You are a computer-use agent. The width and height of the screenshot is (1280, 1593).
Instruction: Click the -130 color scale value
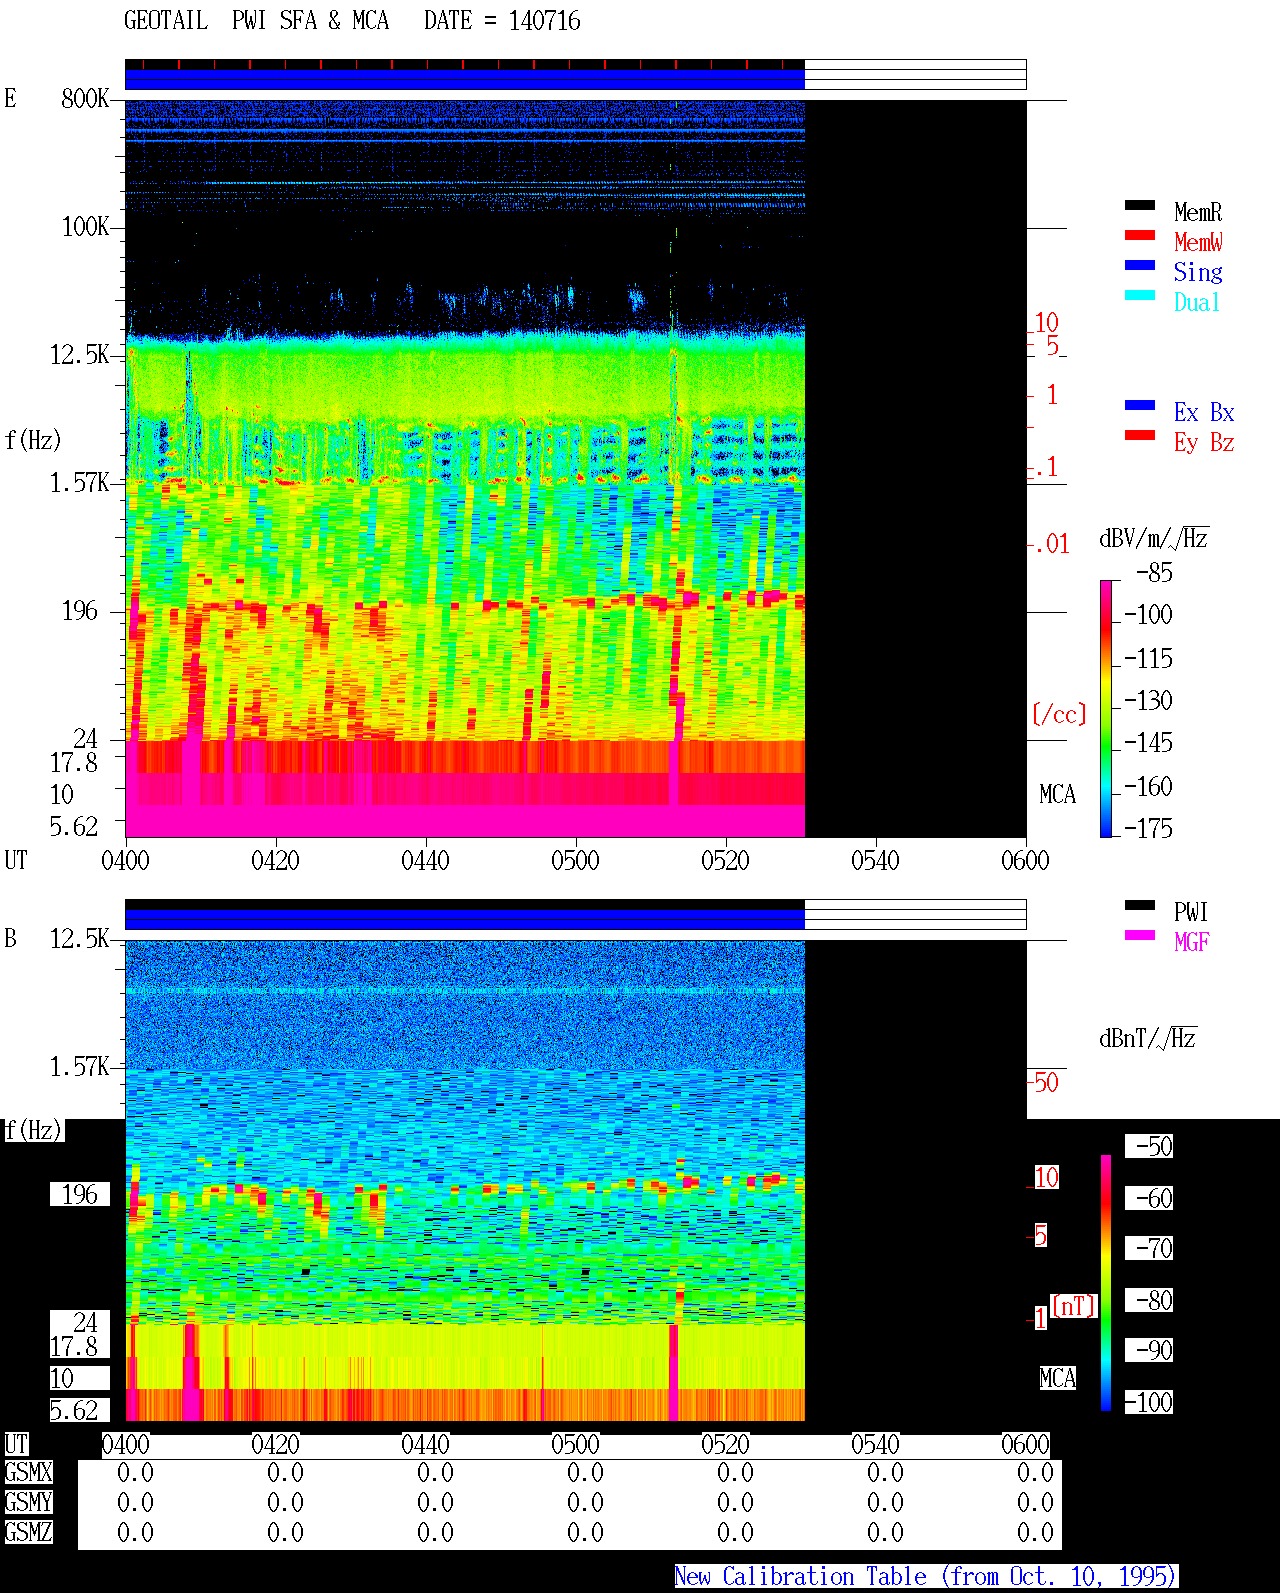1148,700
